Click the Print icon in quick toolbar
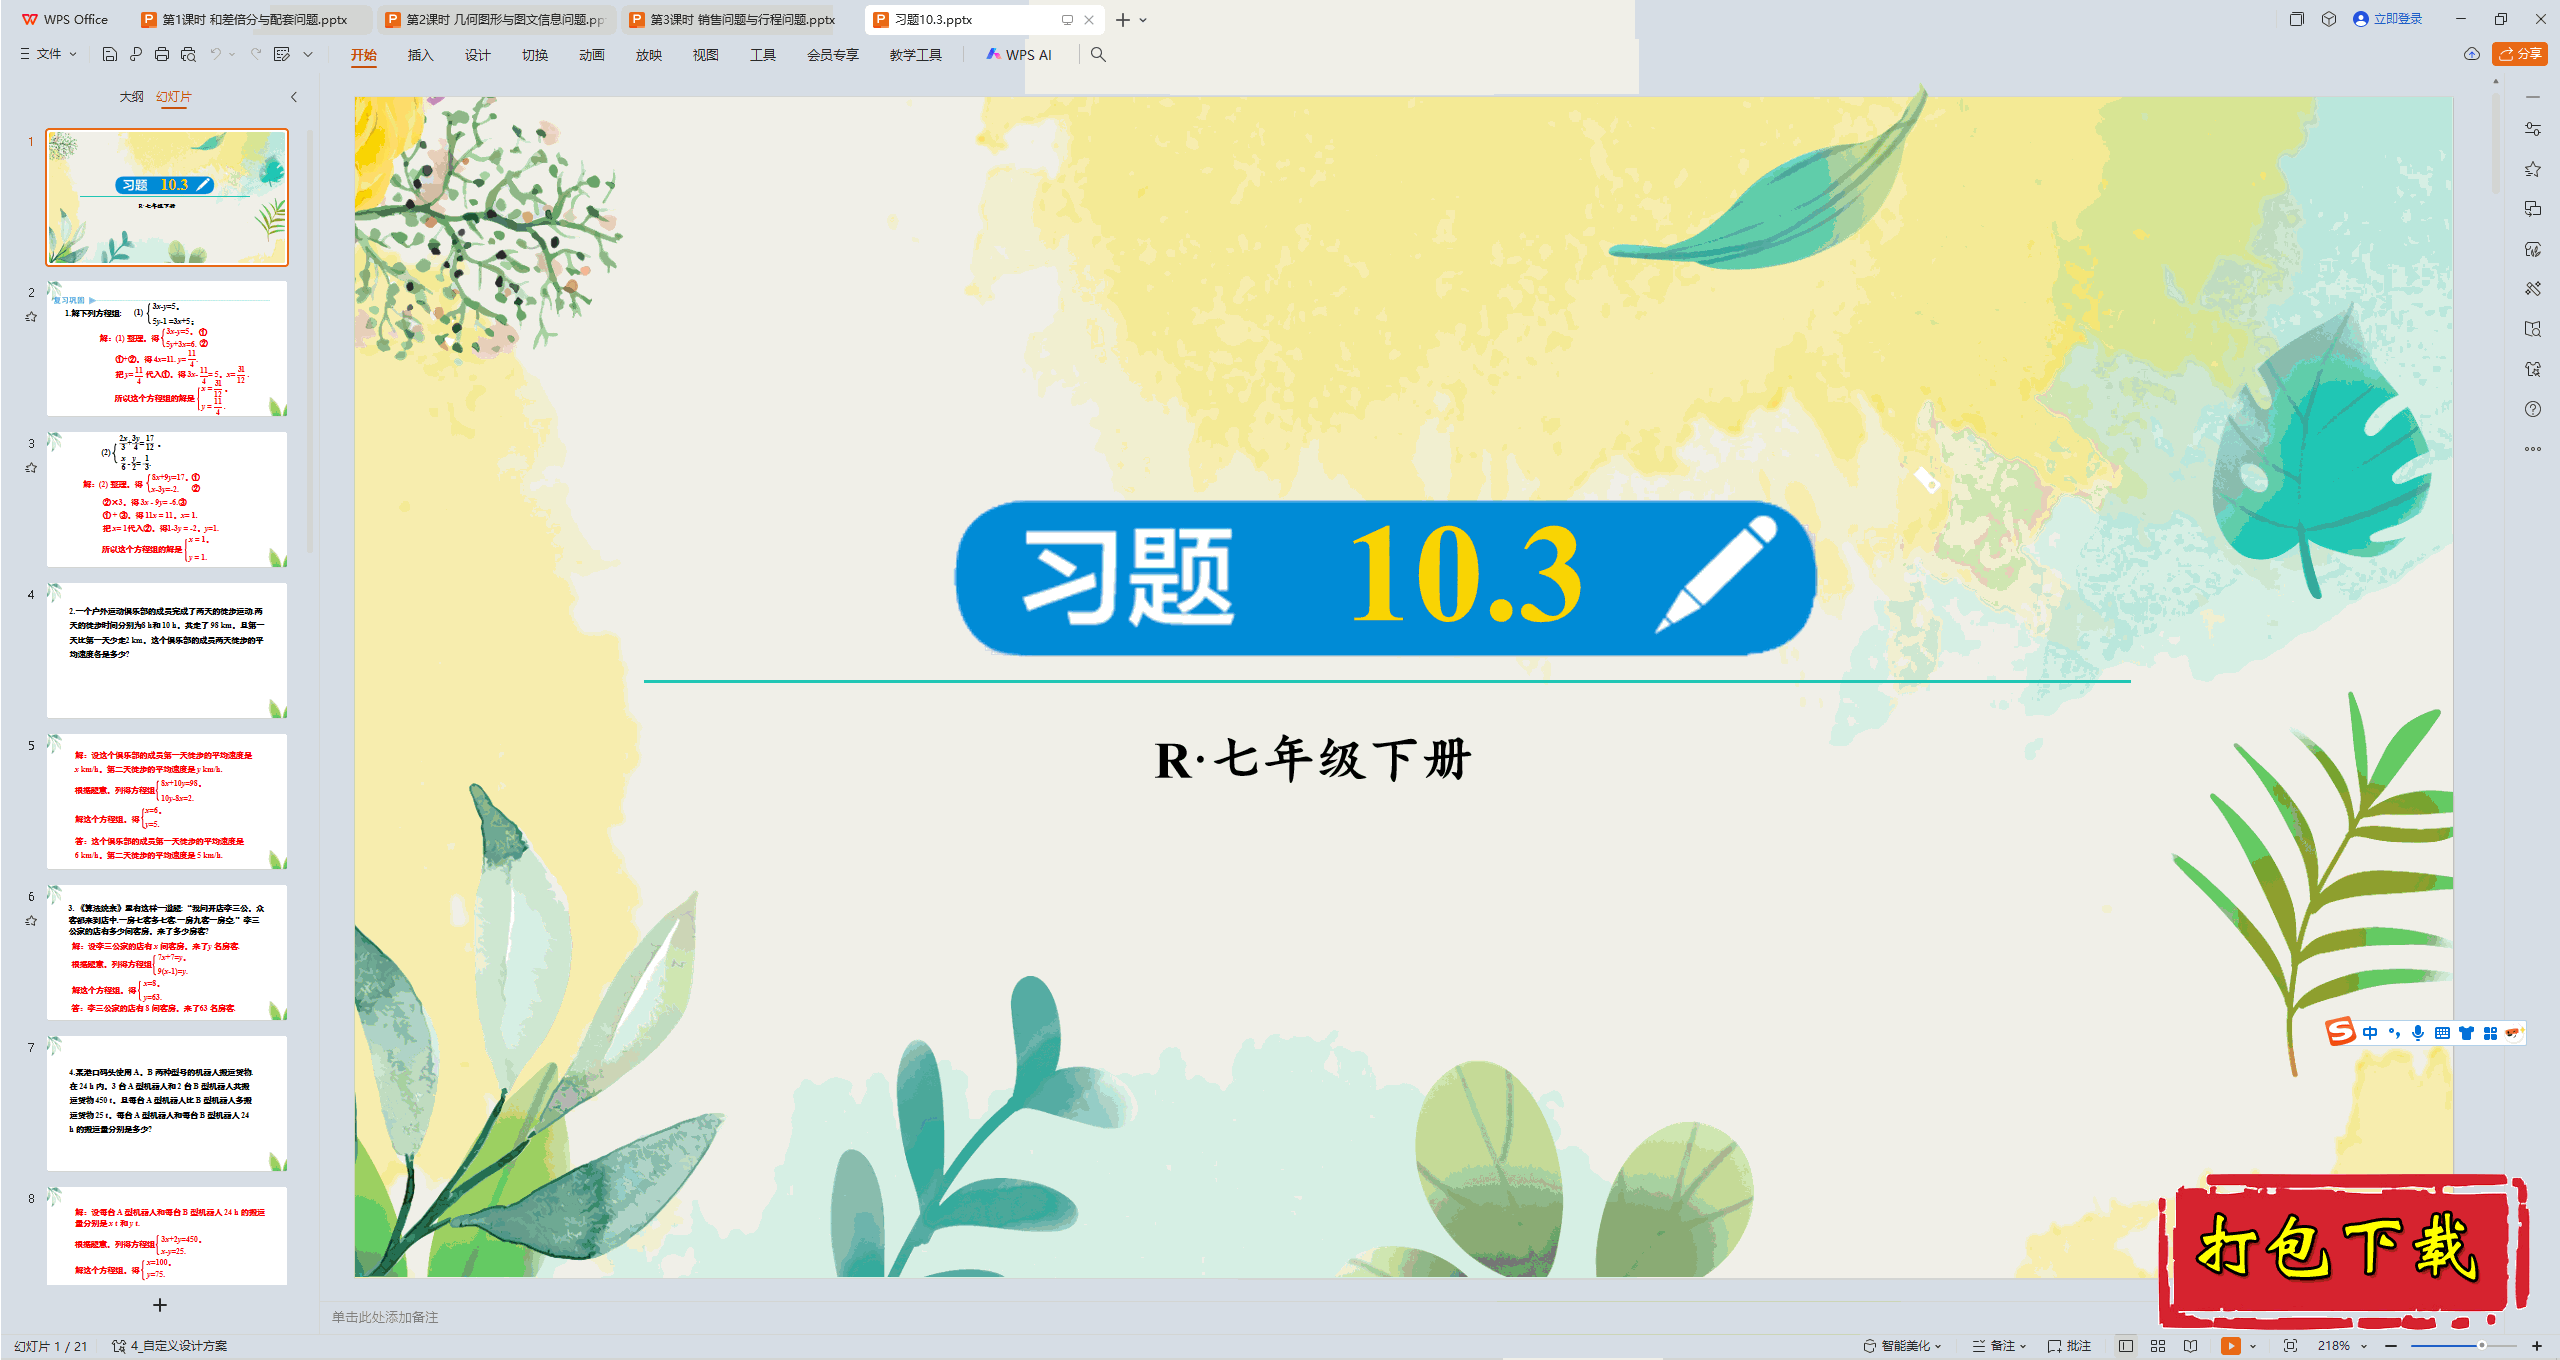 click(162, 54)
